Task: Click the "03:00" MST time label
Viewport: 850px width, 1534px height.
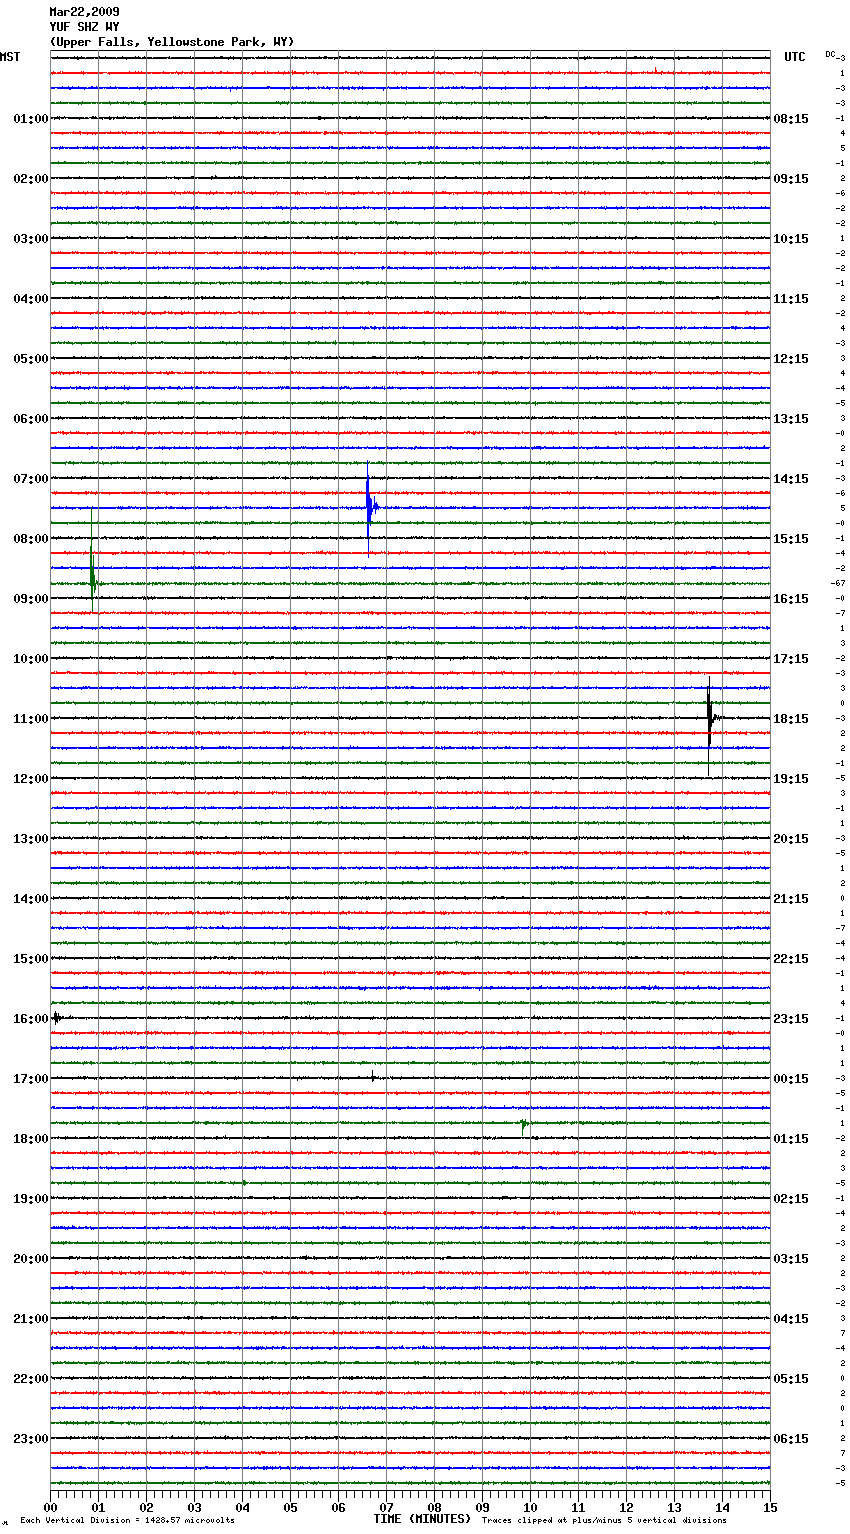Action: (x=31, y=239)
